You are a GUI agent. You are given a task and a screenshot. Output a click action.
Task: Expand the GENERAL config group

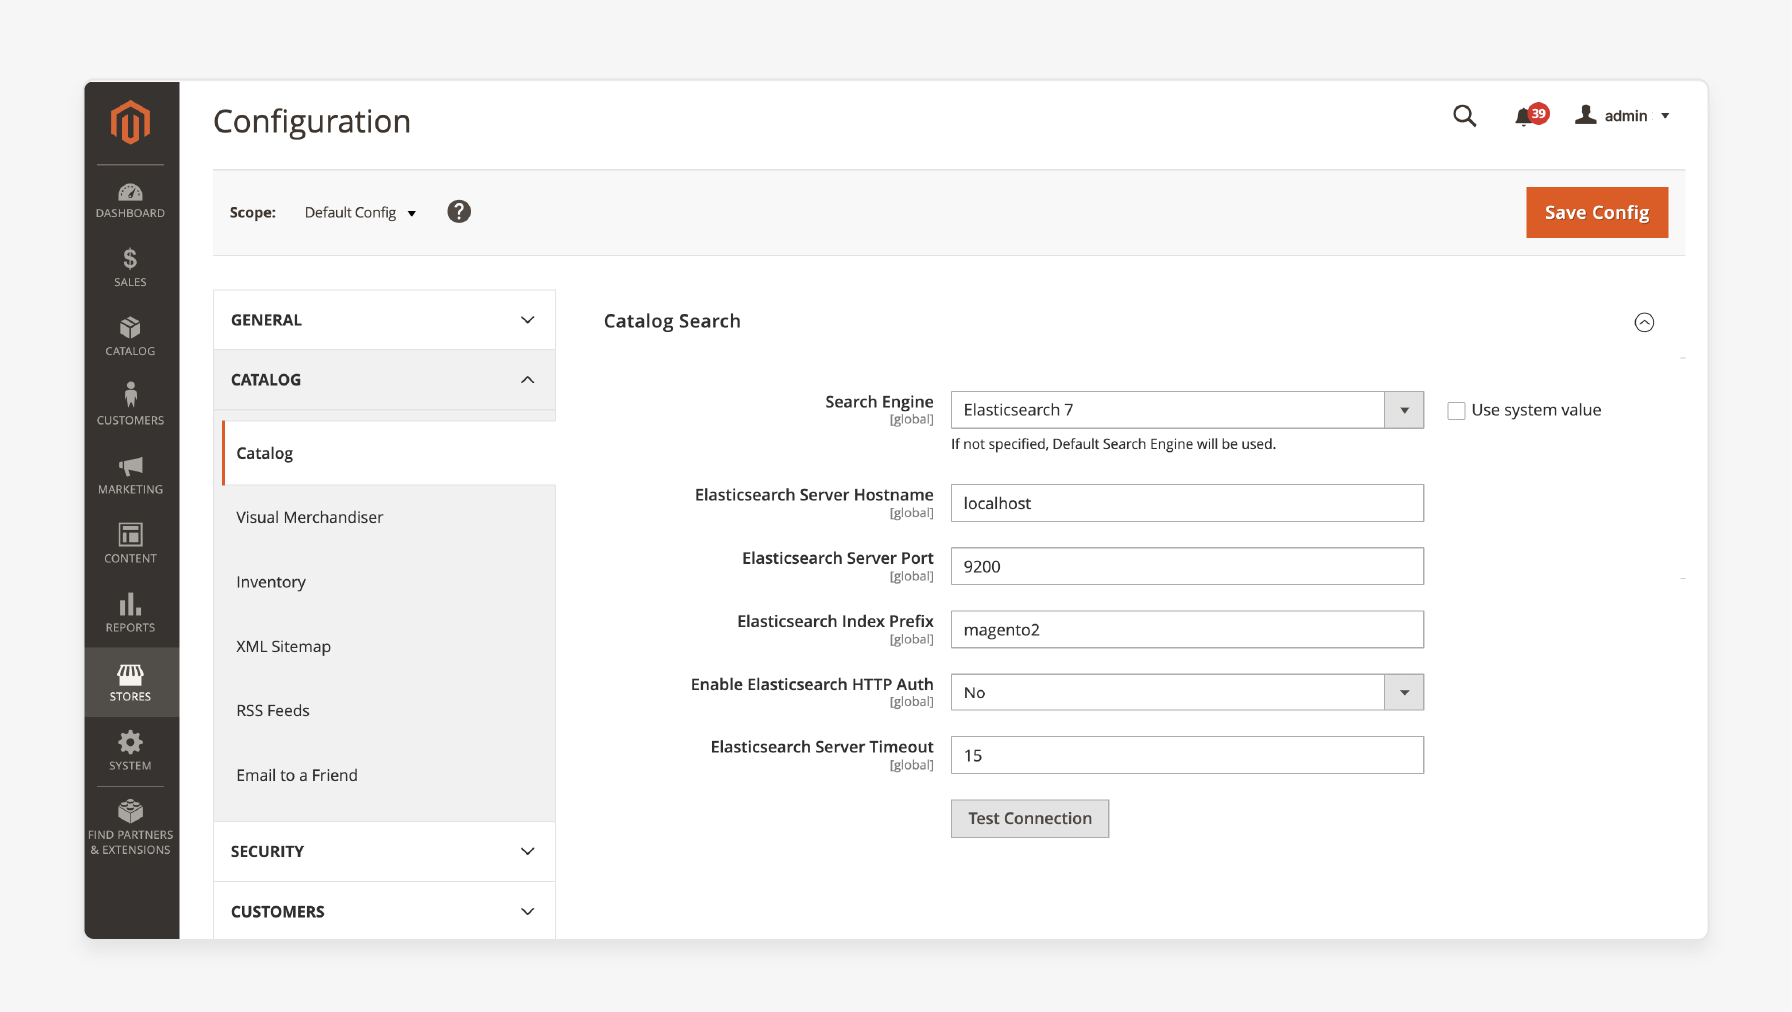384,320
